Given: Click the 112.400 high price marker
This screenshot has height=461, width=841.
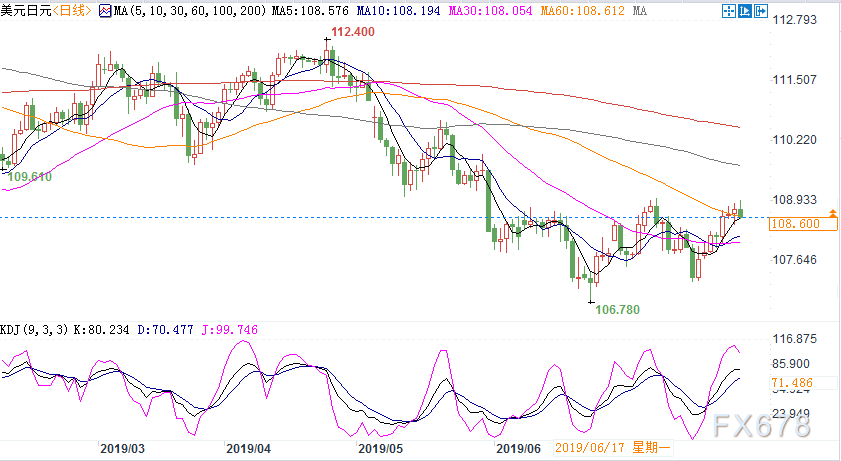Looking at the screenshot, I should (x=353, y=32).
